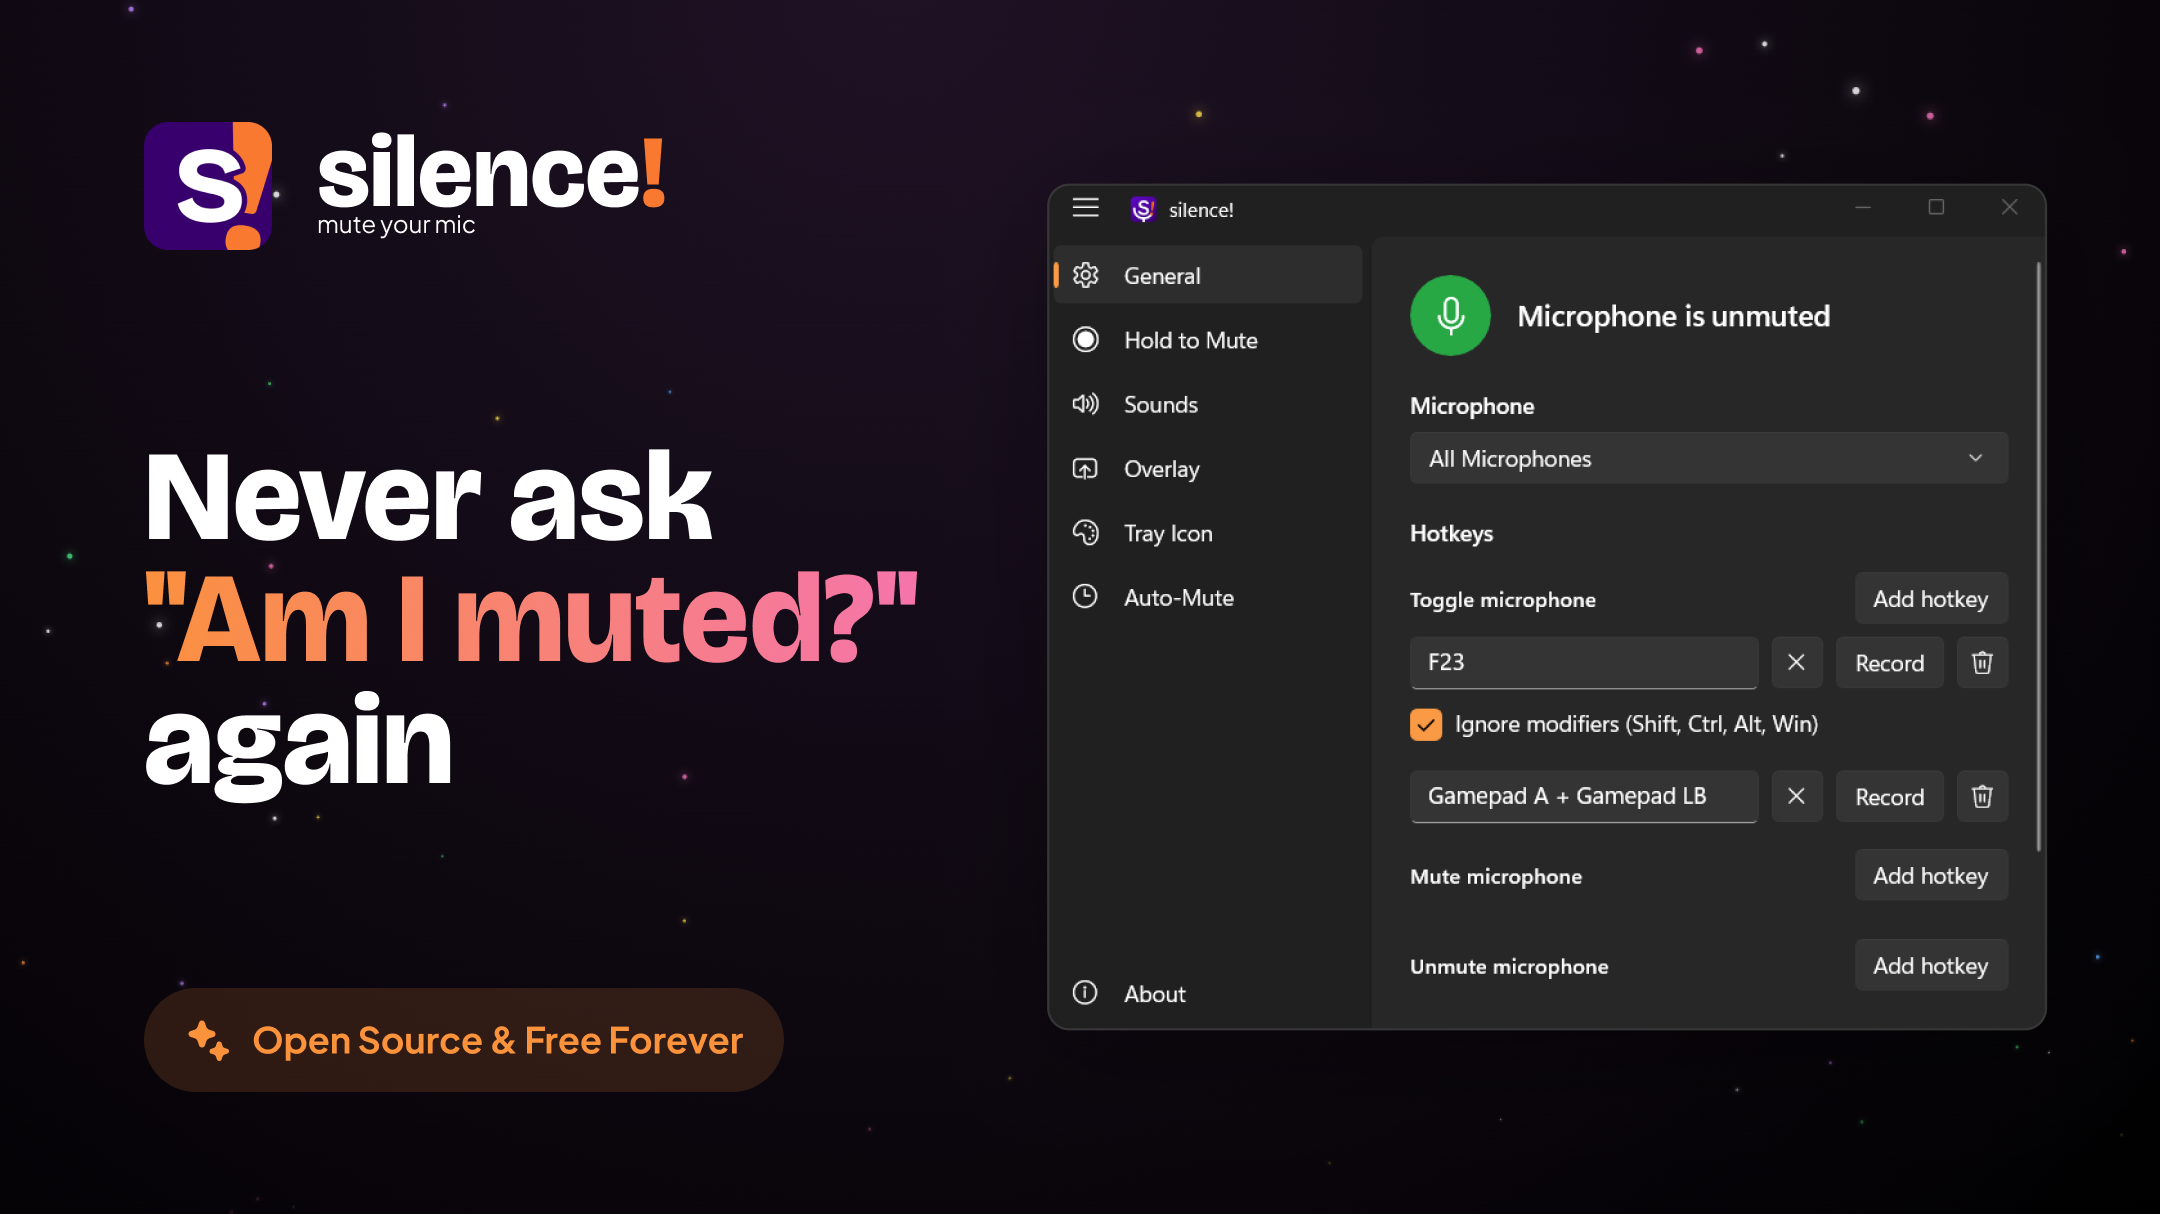
Task: Open the All Microphones dropdown
Action: [1709, 458]
